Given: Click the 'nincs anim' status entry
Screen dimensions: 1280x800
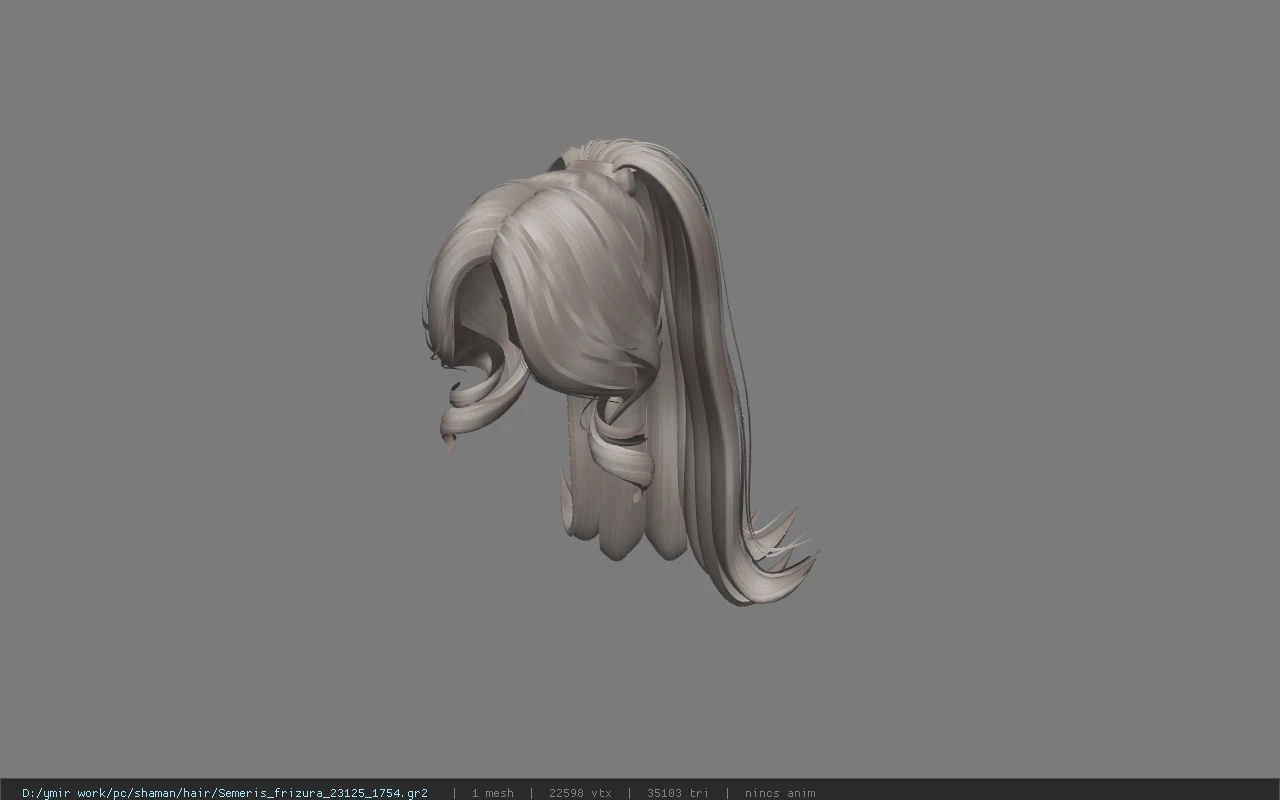Looking at the screenshot, I should tap(780, 793).
